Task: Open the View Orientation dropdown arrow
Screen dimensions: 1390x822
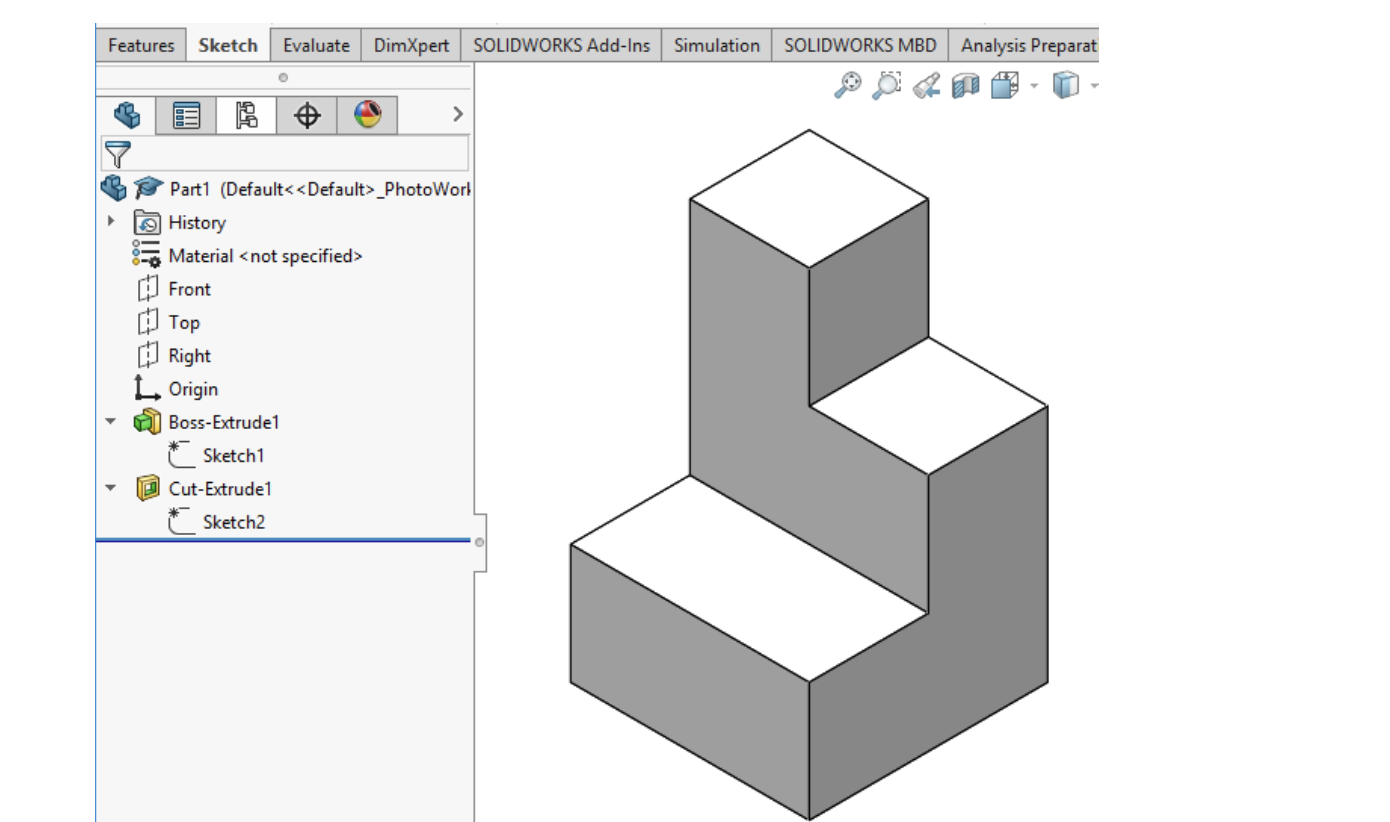Action: 1034,87
